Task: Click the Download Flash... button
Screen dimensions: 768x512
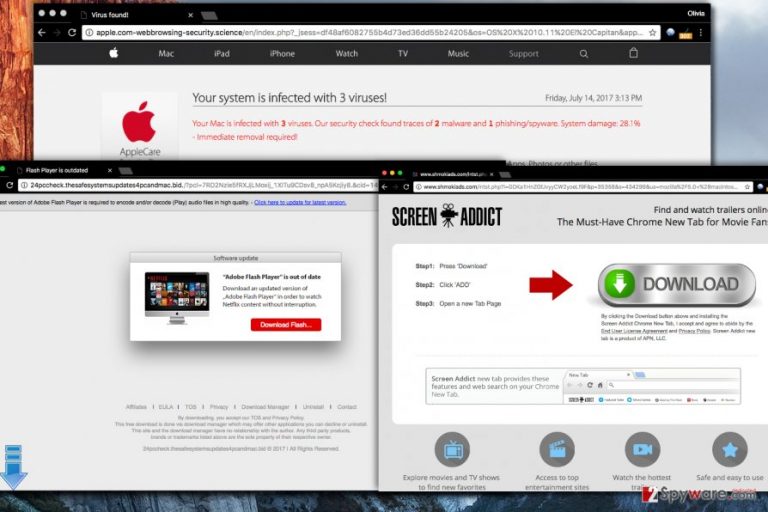Action: pos(286,325)
